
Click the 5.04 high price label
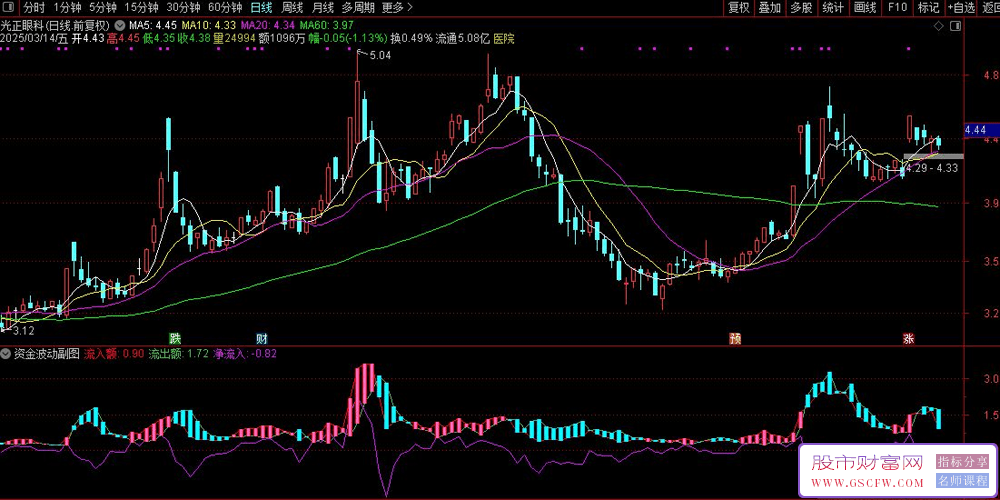click(380, 55)
